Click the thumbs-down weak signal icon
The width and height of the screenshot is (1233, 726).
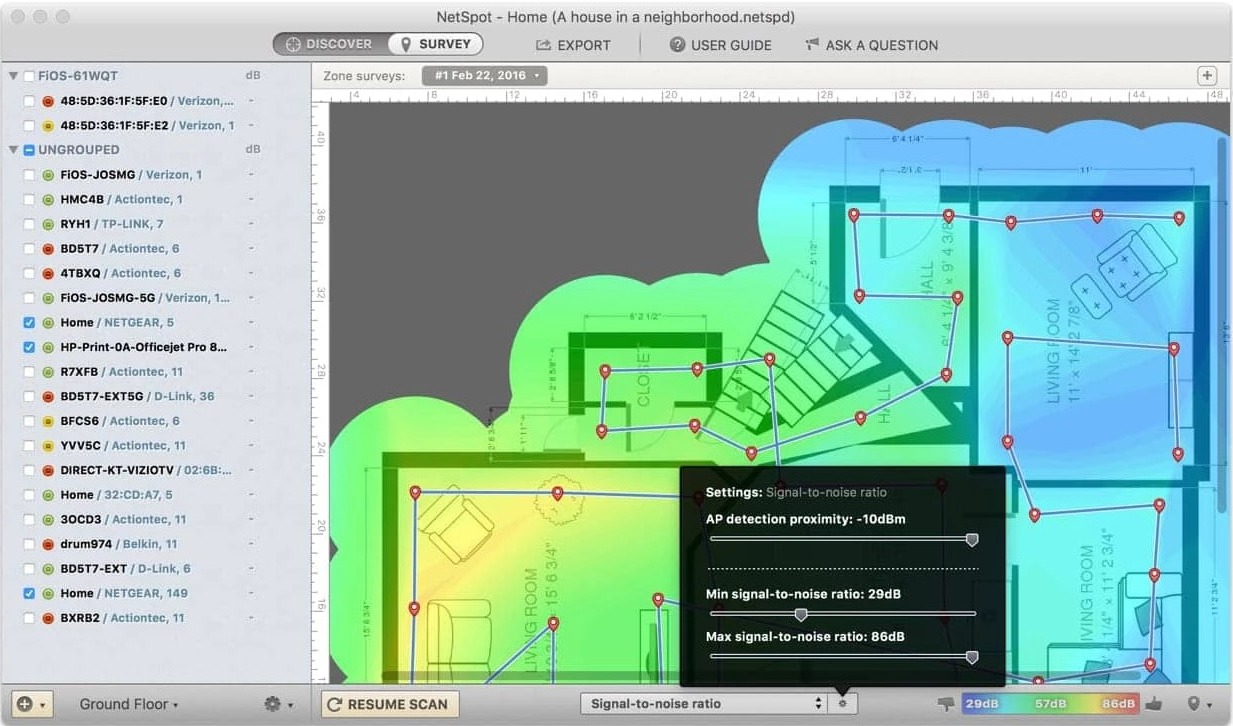(946, 704)
